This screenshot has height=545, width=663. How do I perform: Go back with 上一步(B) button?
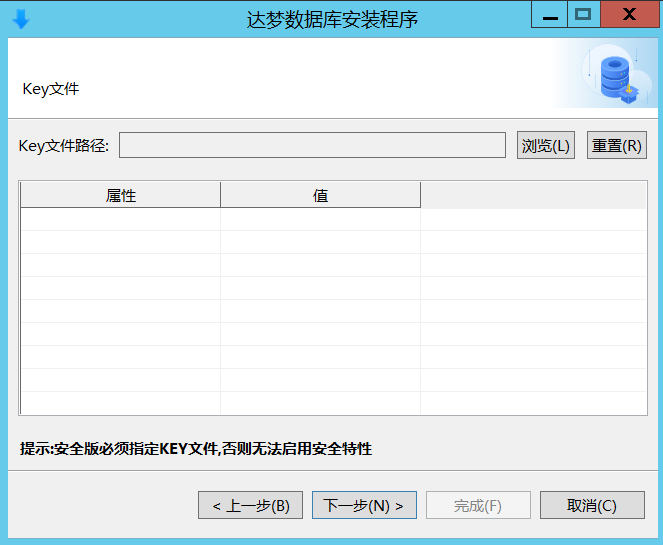tap(250, 505)
